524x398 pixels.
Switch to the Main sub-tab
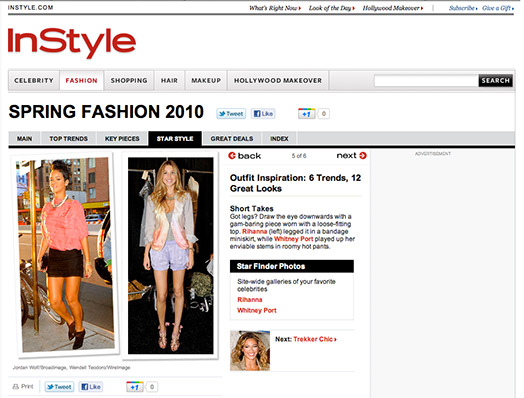(x=24, y=139)
